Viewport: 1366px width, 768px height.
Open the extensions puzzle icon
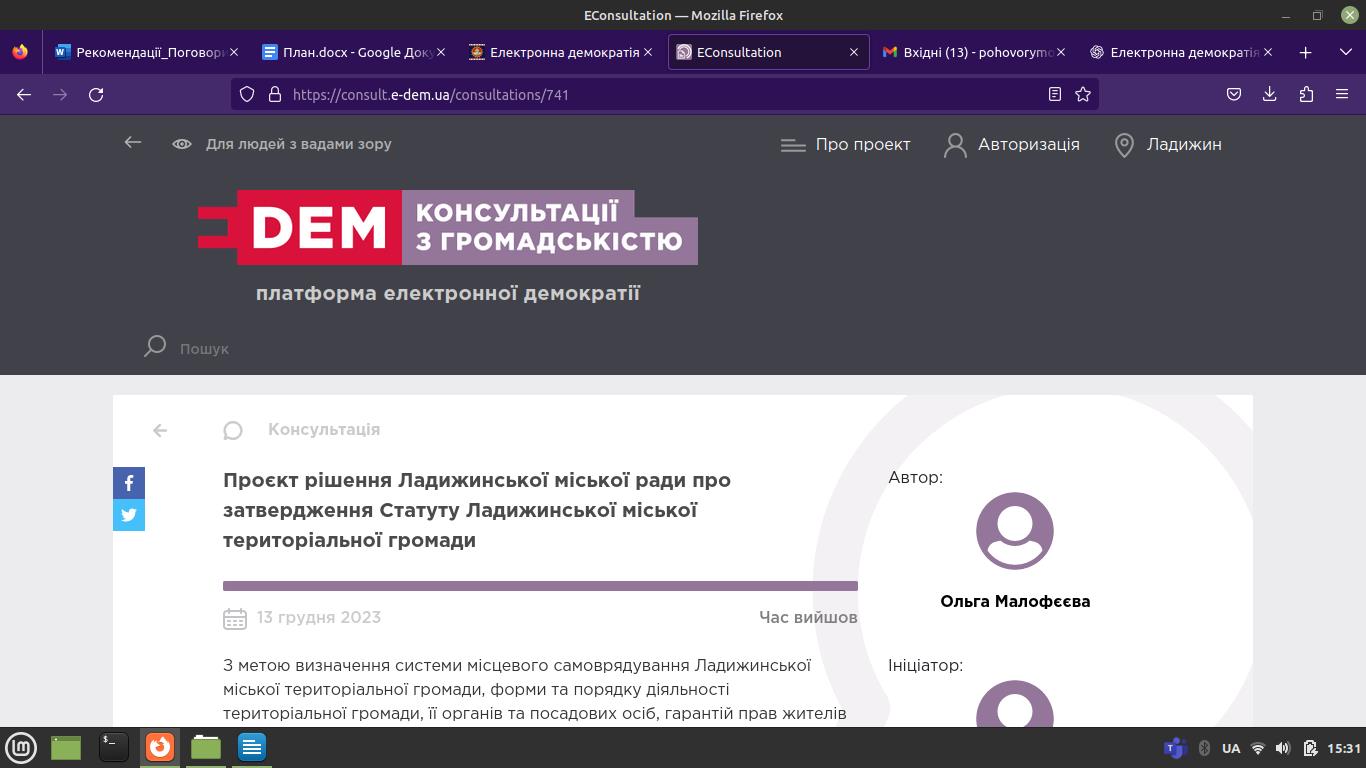click(1306, 94)
